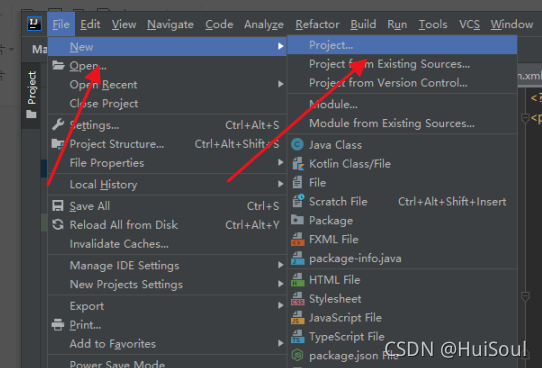
Task: Open the Navigate menu
Action: [170, 25]
